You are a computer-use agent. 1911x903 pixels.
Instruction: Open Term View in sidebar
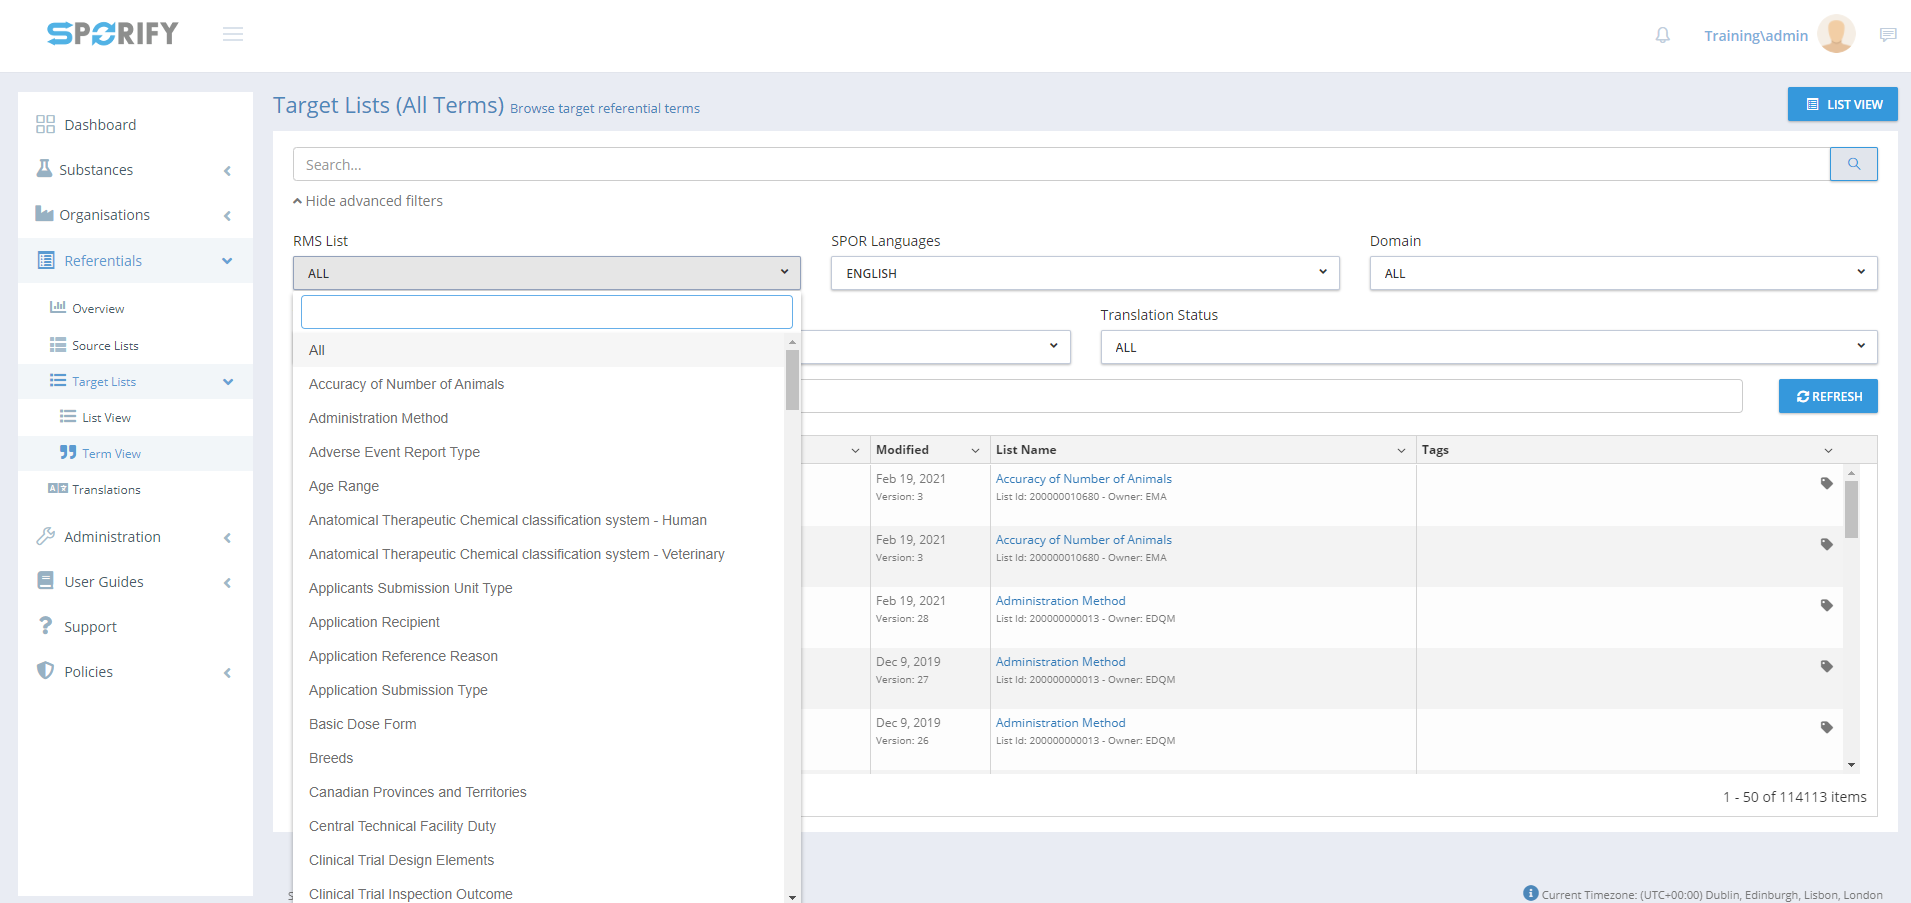point(111,454)
